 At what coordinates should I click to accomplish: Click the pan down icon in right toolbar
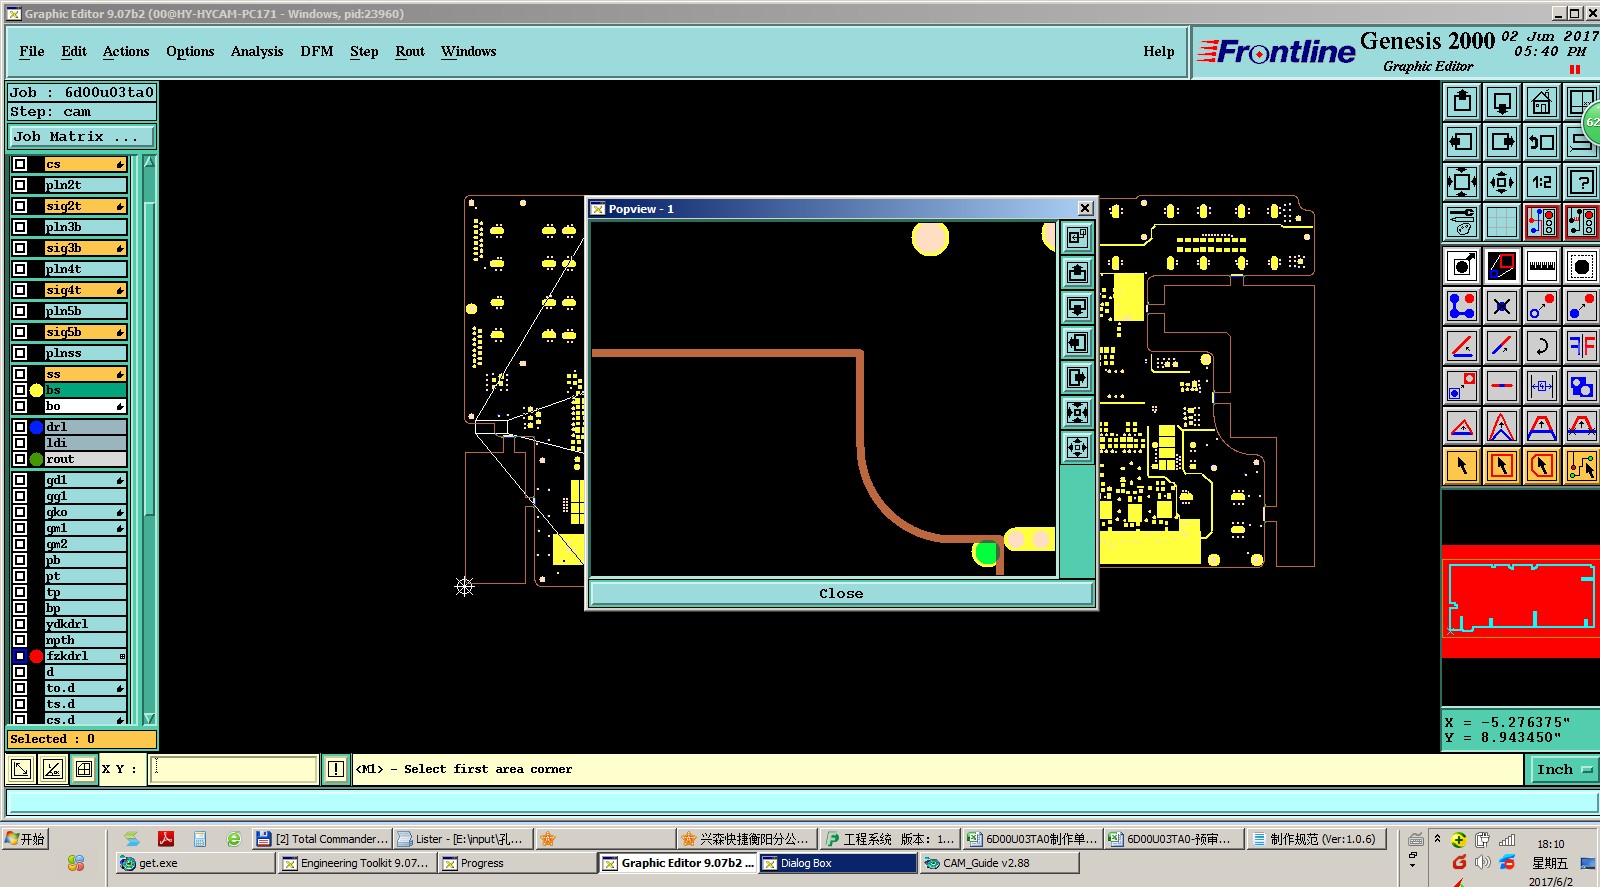1502,102
